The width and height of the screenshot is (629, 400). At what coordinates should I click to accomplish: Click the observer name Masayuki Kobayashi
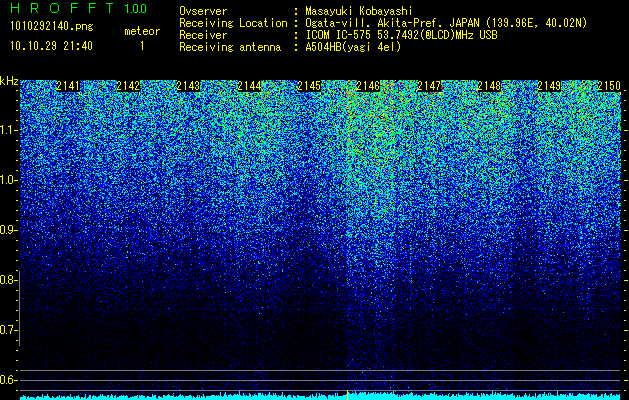pyautogui.click(x=358, y=11)
